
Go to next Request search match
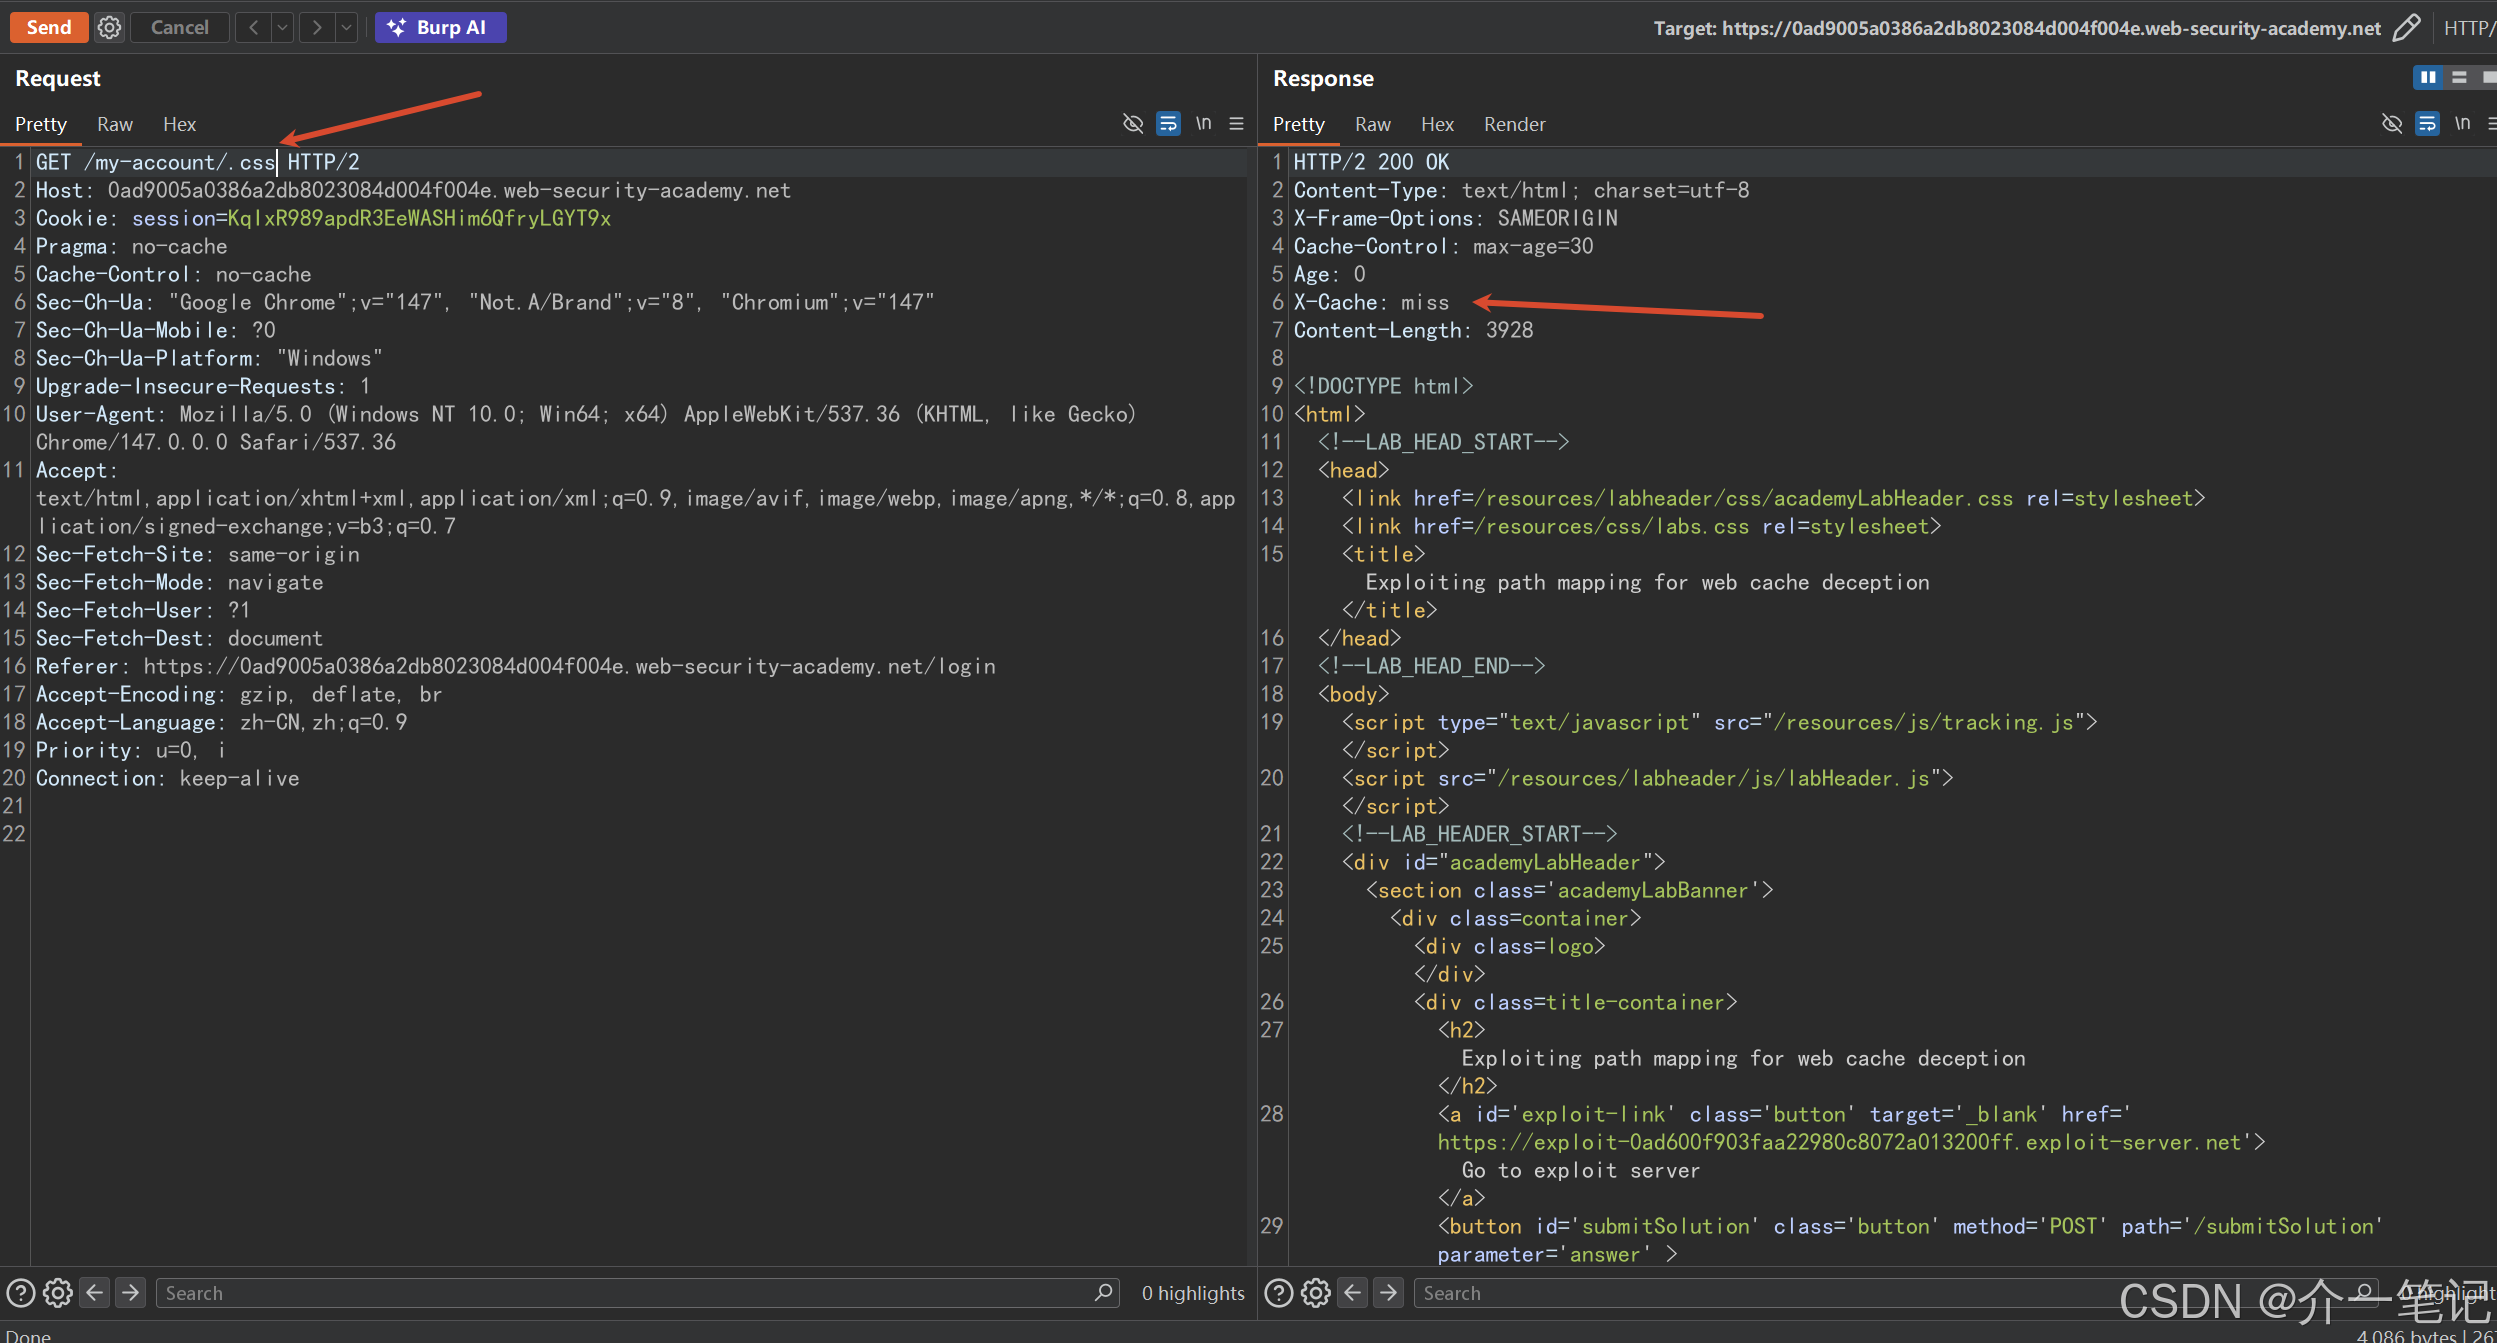(x=130, y=1293)
